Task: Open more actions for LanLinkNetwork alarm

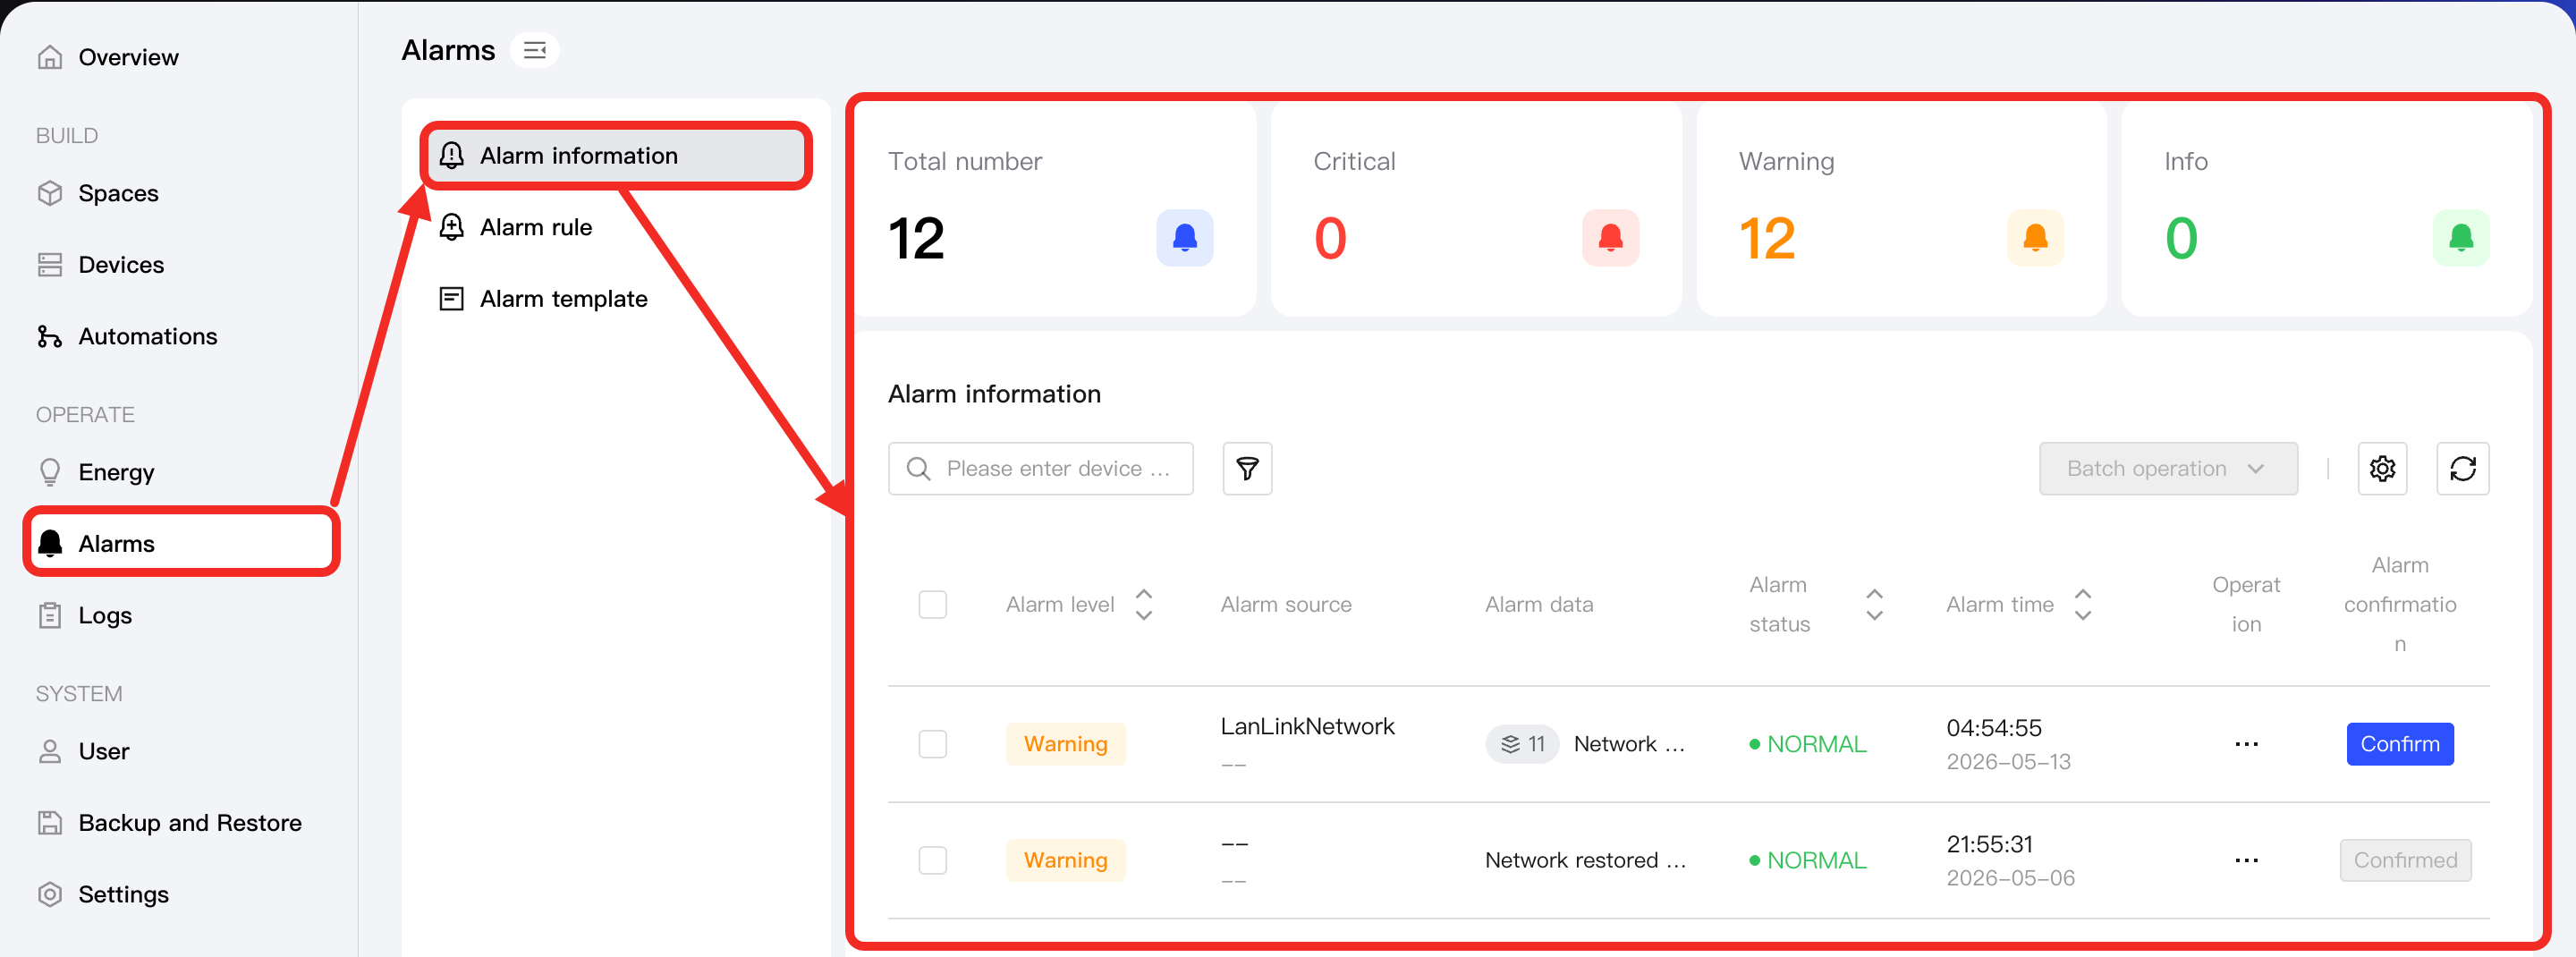Action: click(2246, 744)
